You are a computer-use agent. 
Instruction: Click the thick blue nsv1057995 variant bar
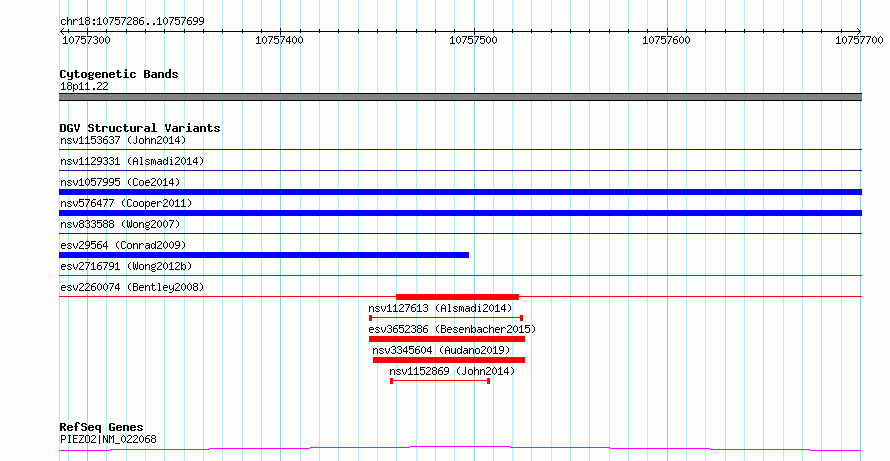[x=460, y=192]
